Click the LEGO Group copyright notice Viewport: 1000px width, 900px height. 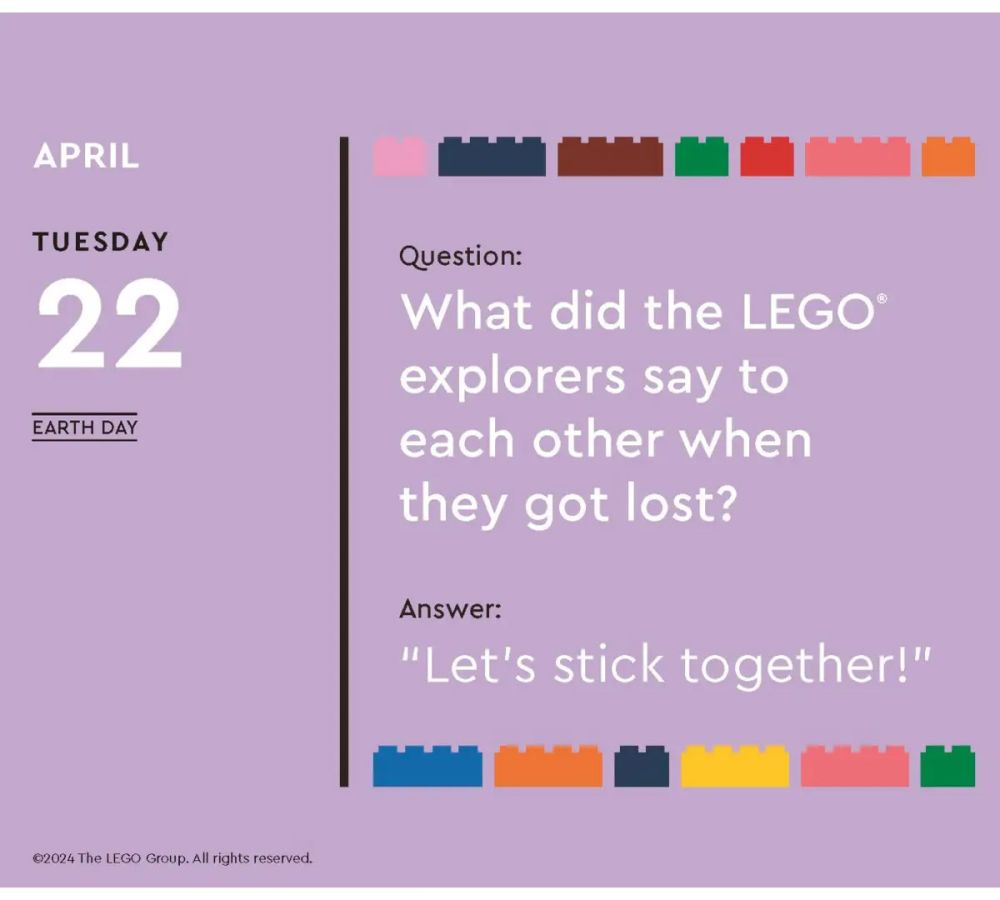(172, 858)
